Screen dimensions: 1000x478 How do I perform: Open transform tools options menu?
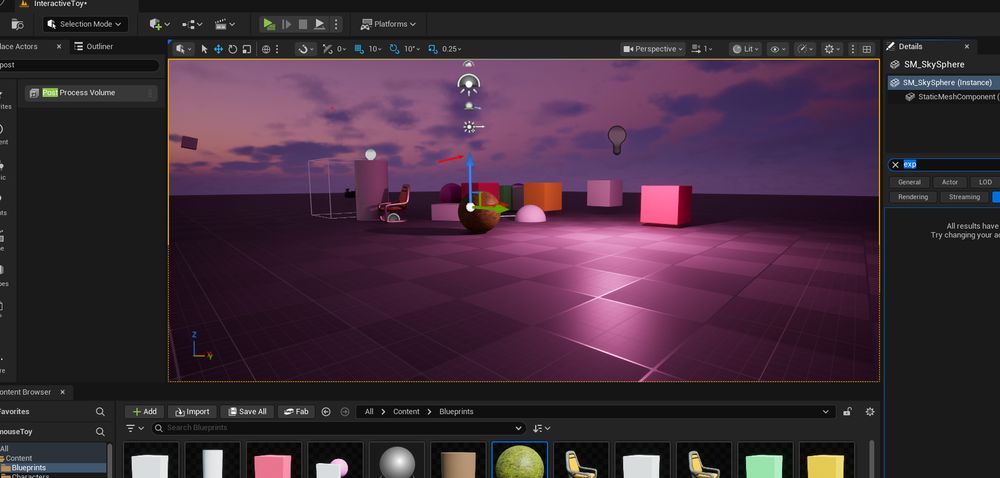pyautogui.click(x=277, y=49)
